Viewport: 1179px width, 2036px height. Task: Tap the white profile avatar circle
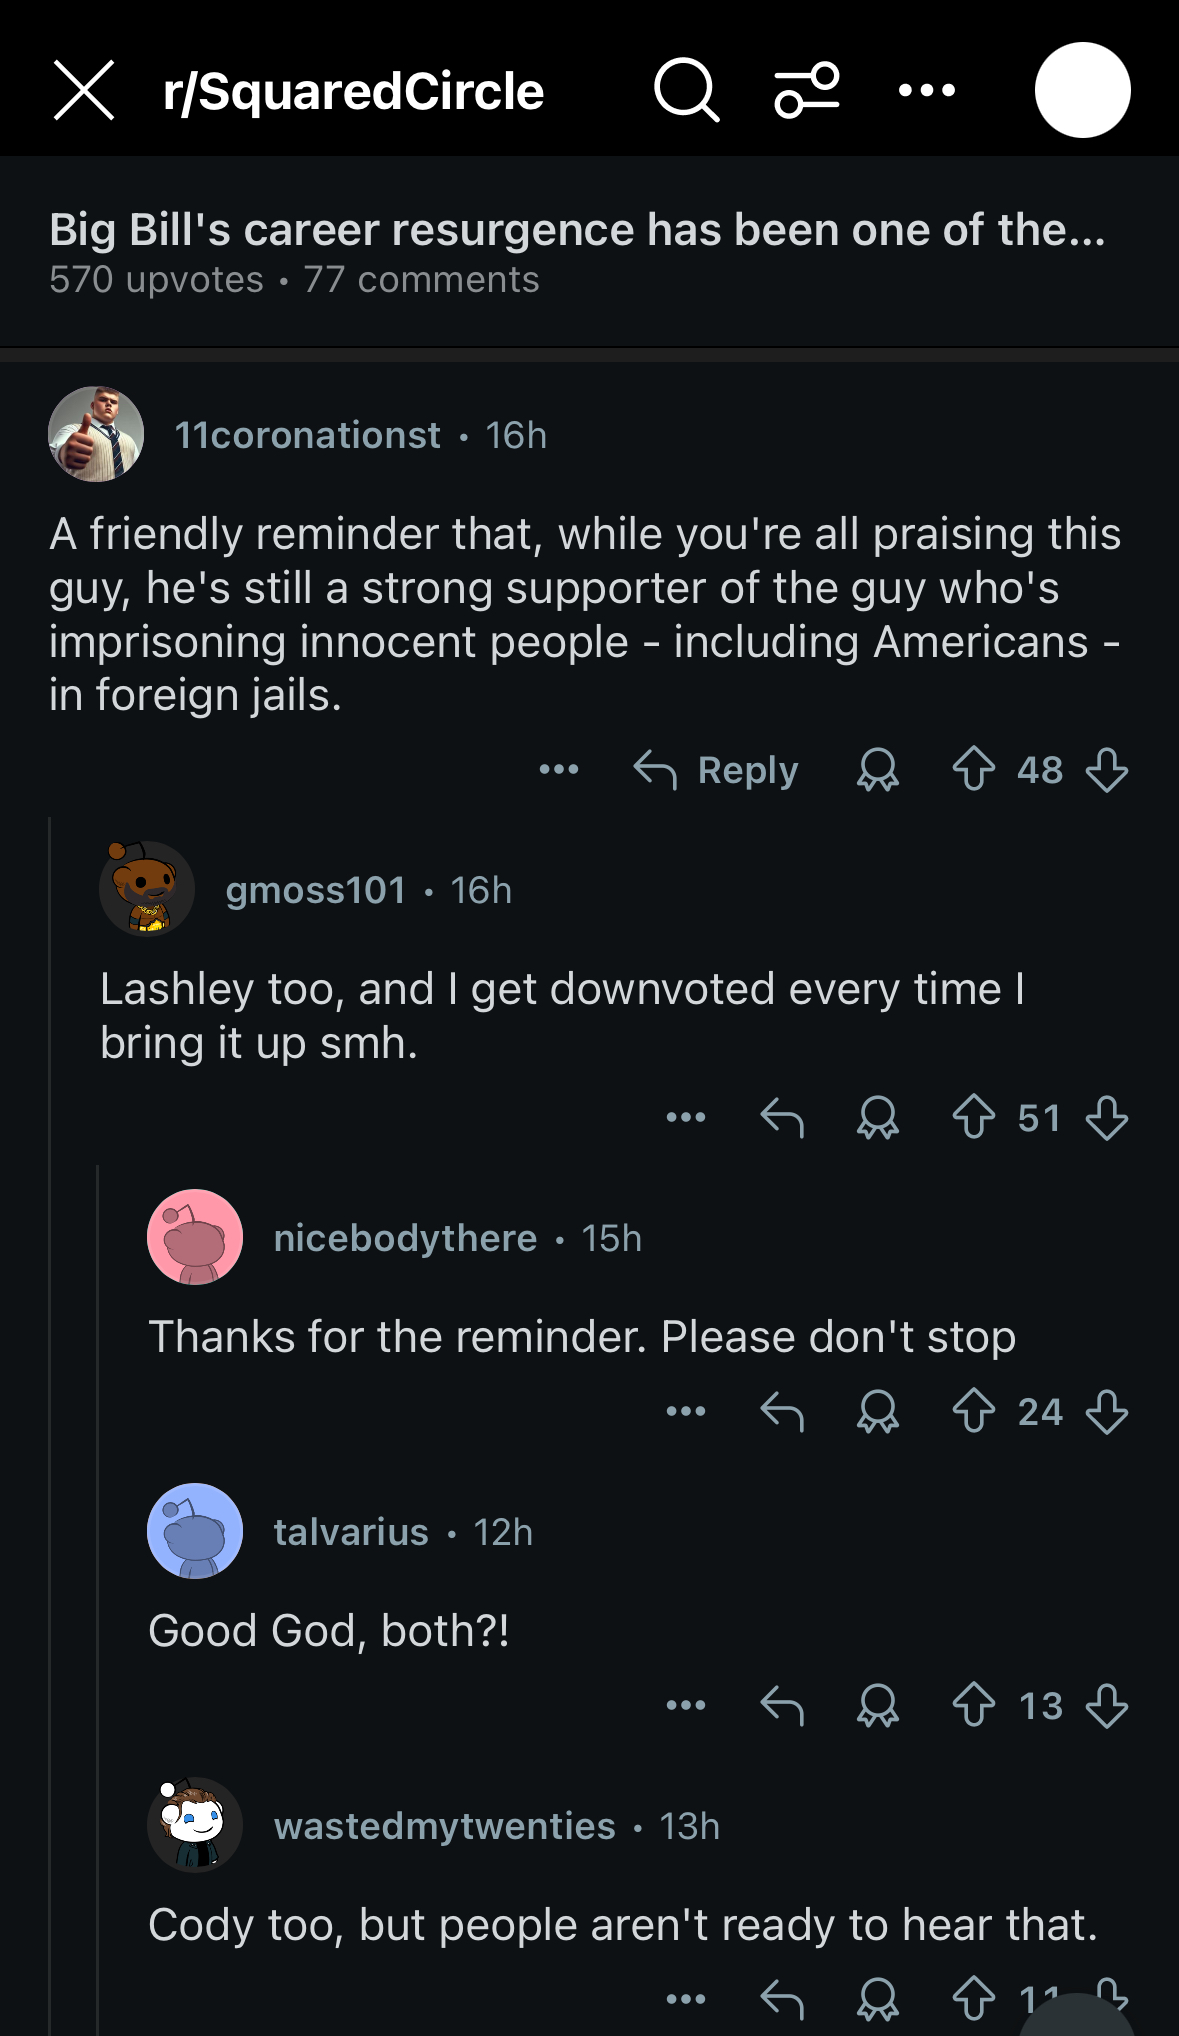1082,91
